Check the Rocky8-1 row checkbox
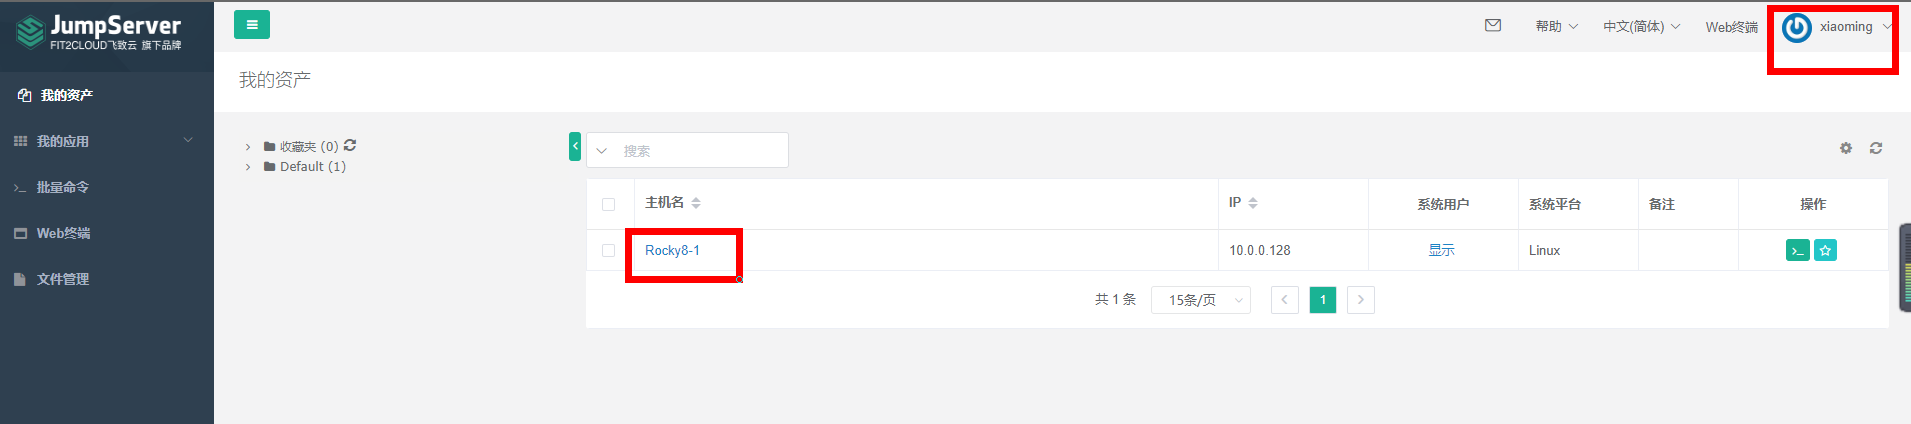 click(608, 251)
